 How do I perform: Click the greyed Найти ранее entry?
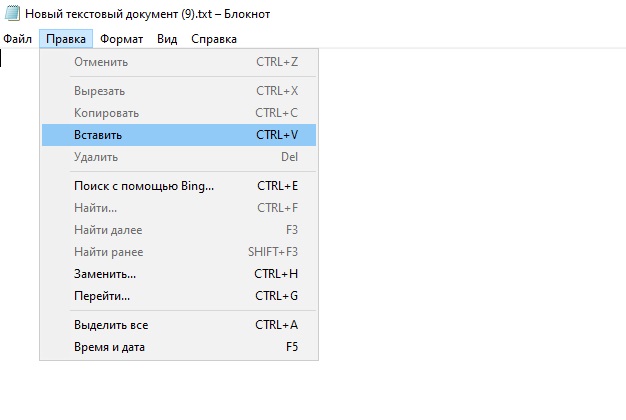click(179, 252)
